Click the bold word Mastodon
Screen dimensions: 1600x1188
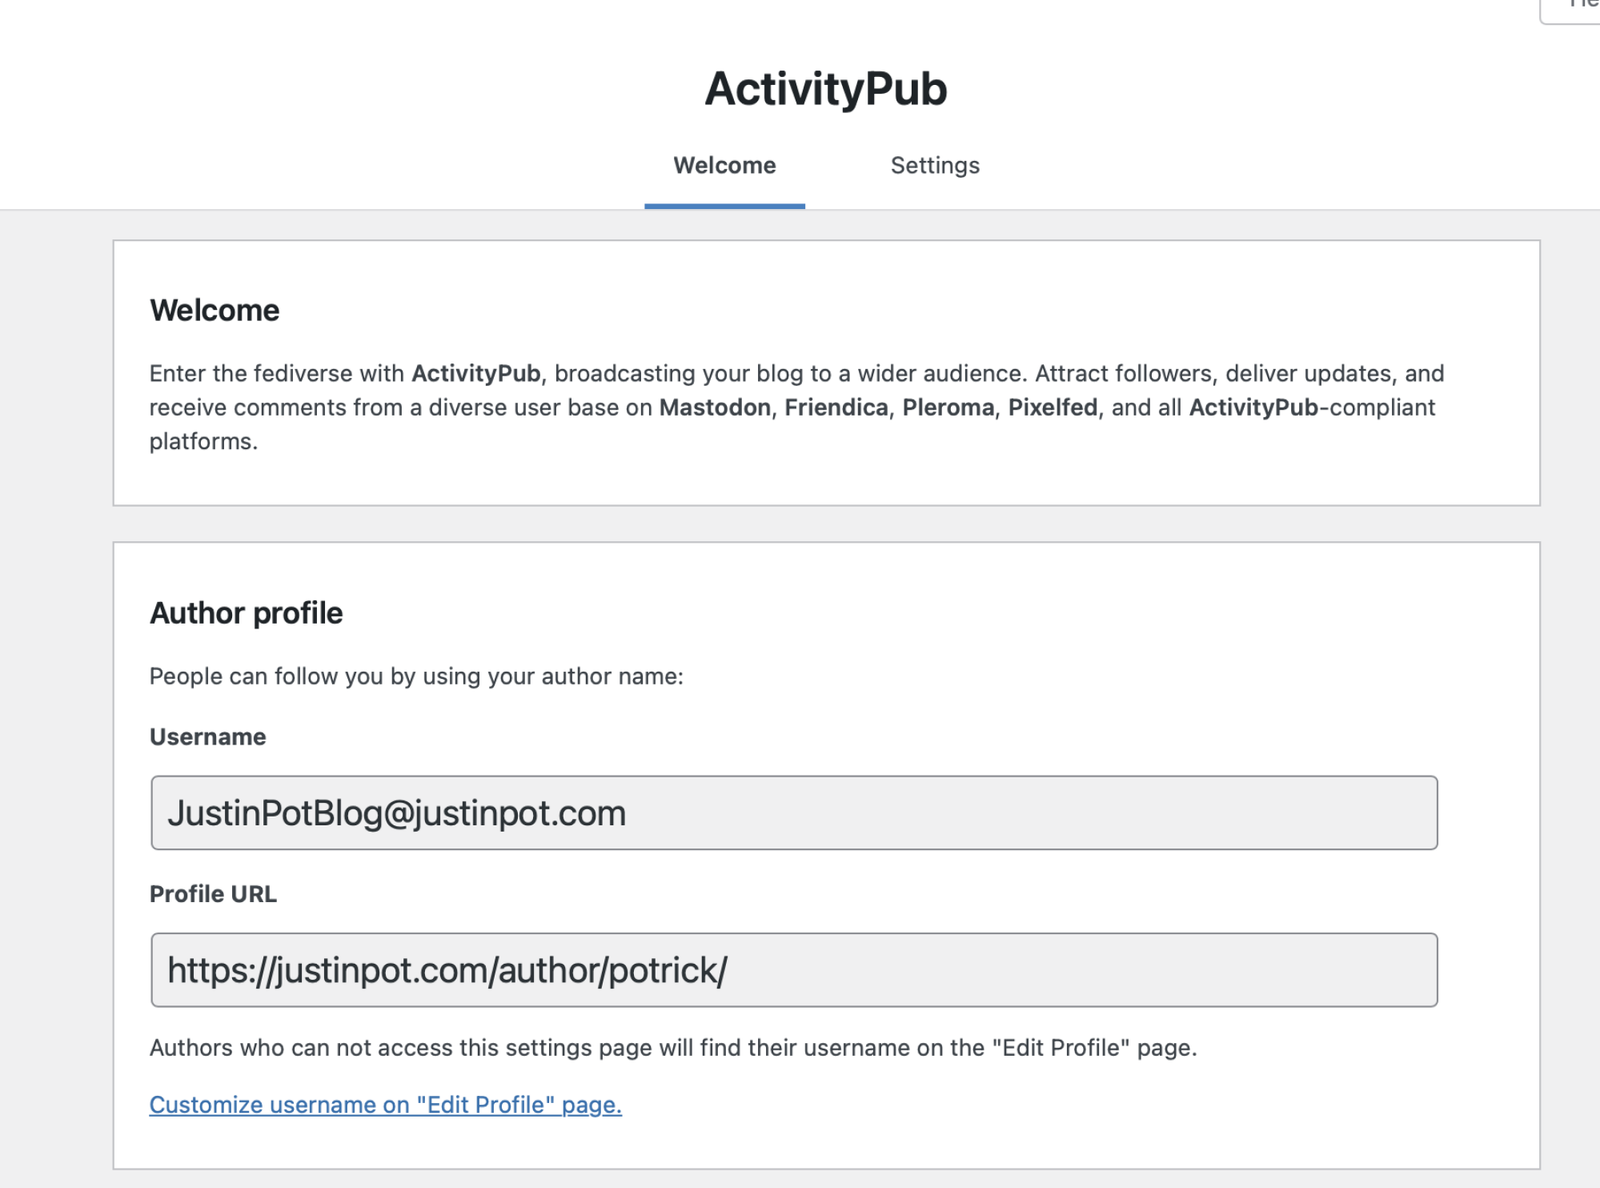pyautogui.click(x=714, y=408)
